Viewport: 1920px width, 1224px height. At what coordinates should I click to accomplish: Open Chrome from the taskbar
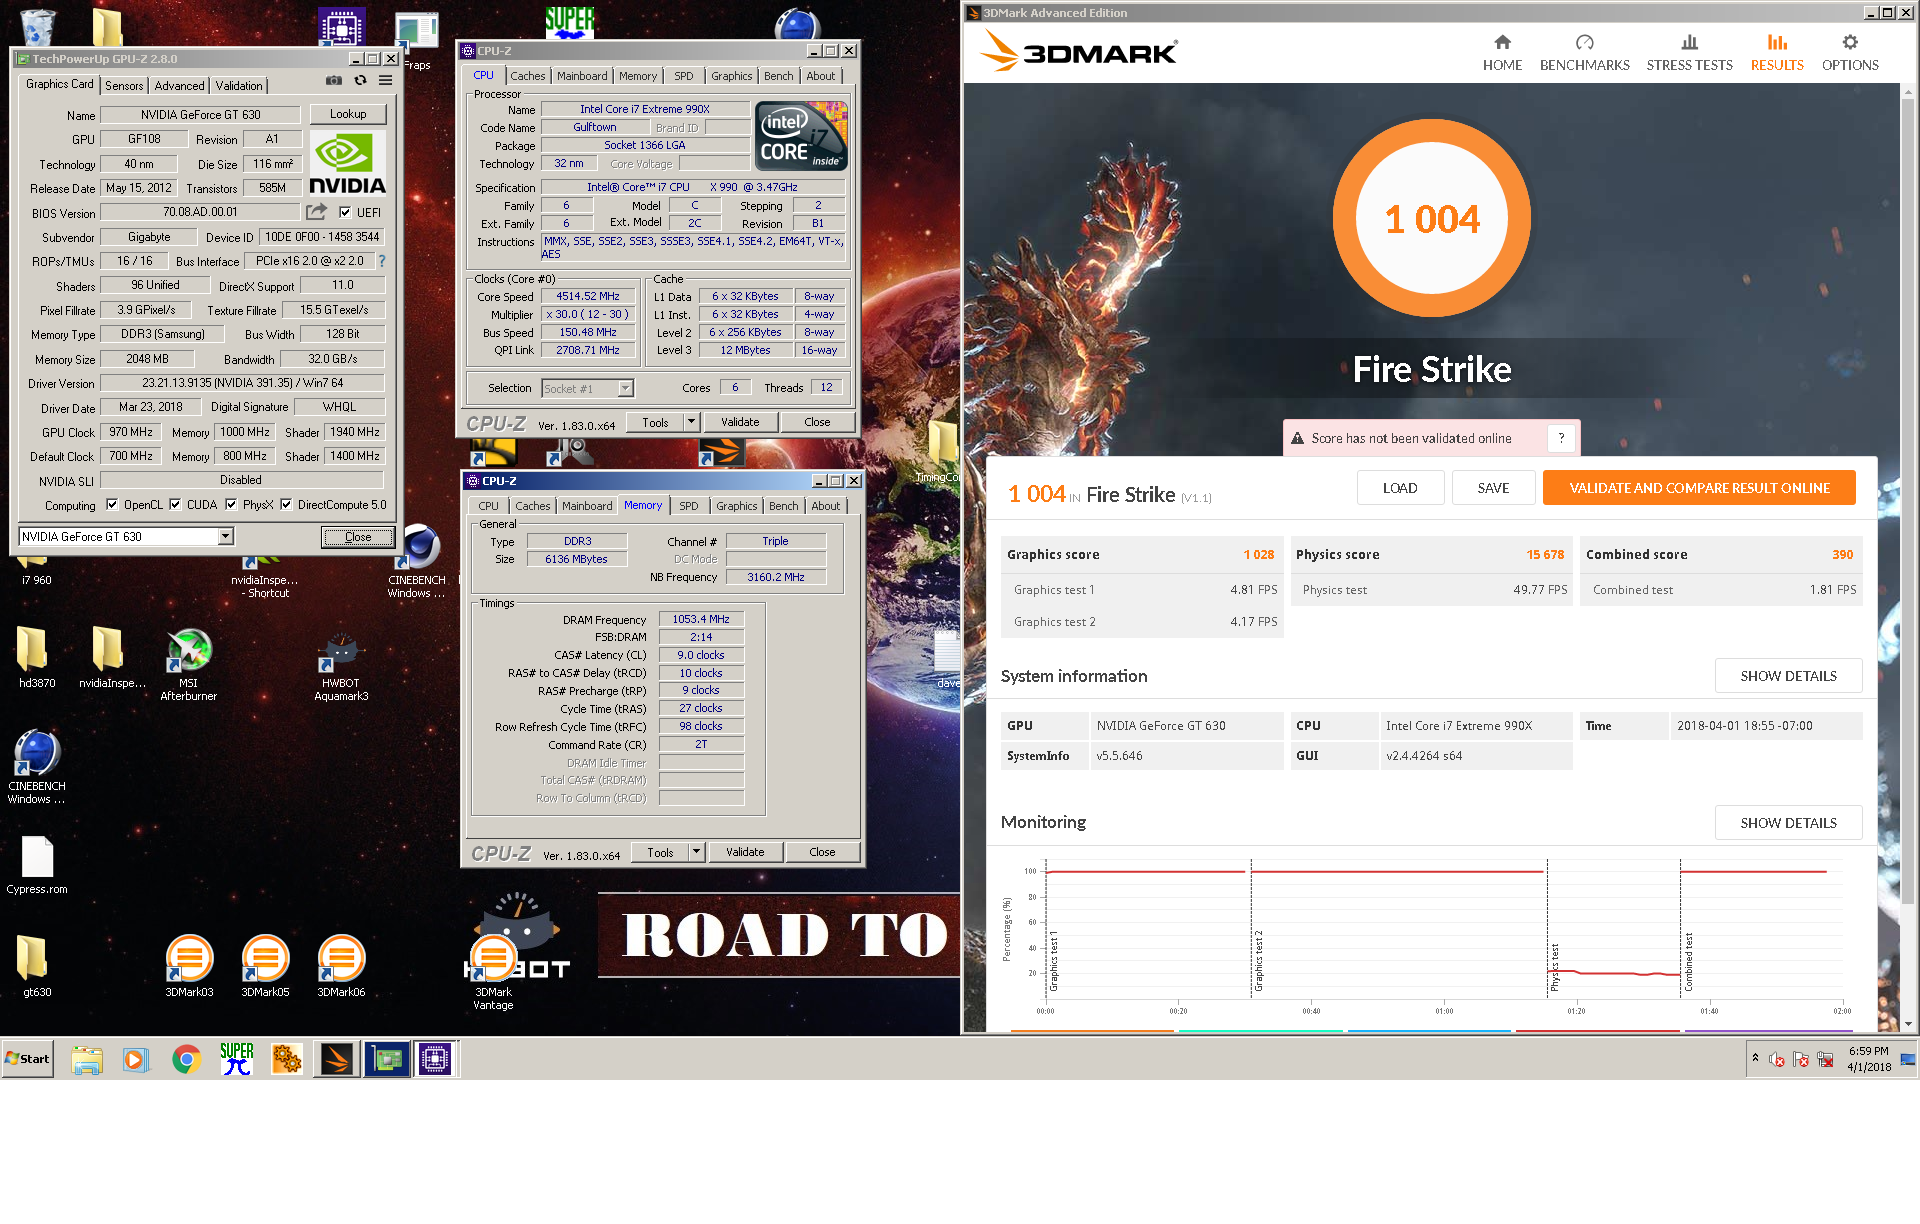[x=186, y=1058]
